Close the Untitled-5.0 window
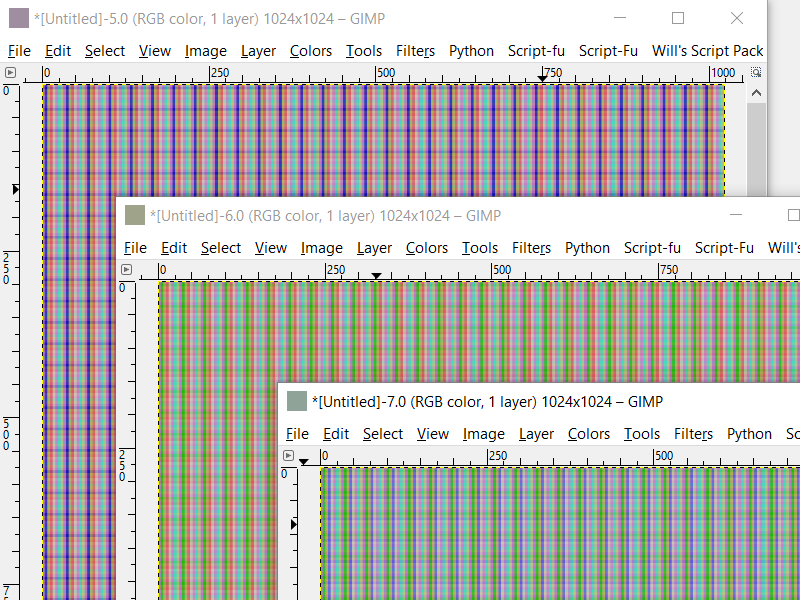800x600 pixels. (737, 18)
